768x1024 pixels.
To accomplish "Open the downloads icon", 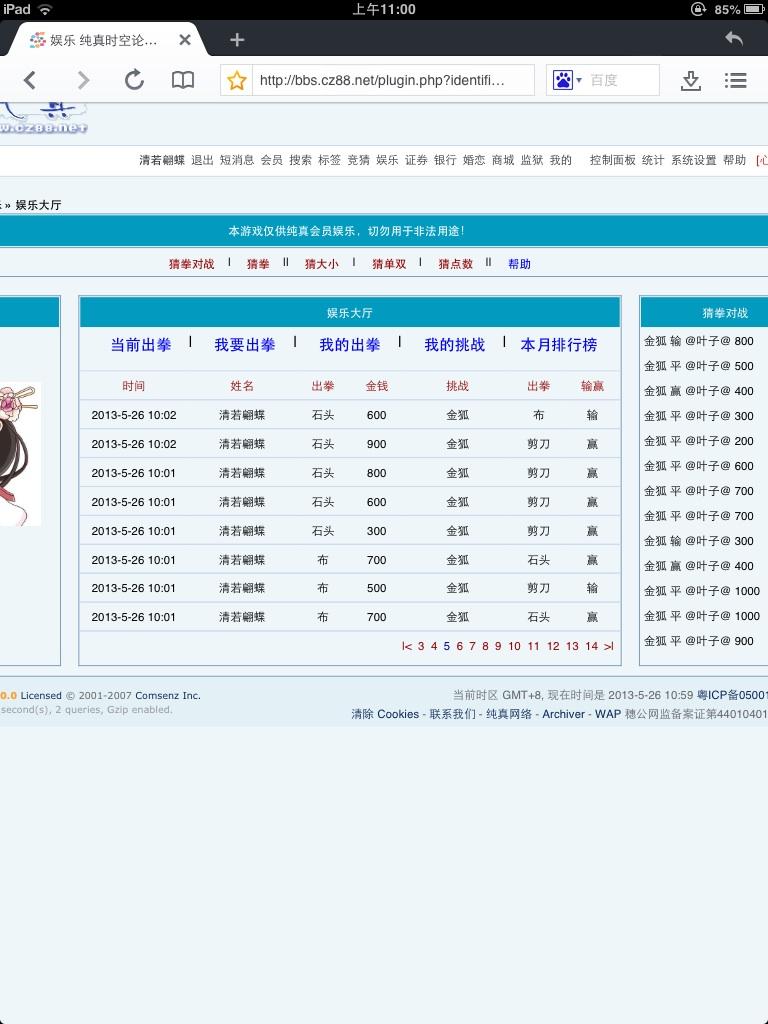I will point(690,80).
